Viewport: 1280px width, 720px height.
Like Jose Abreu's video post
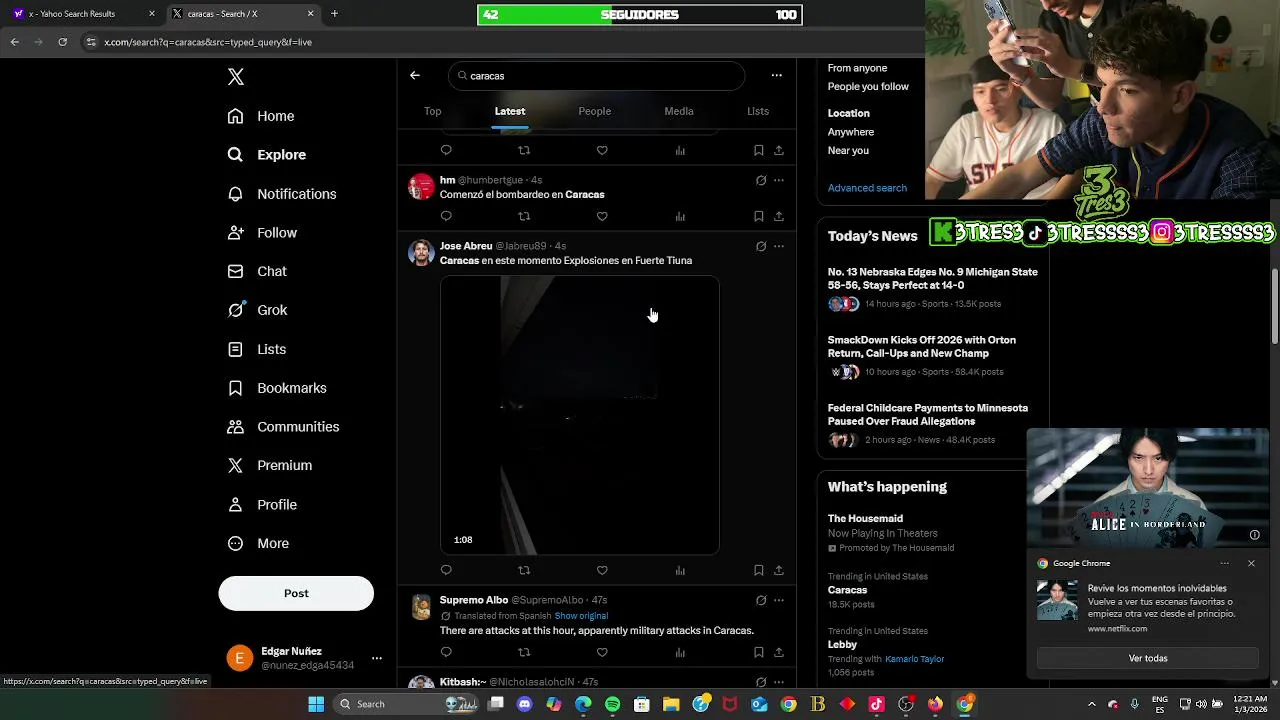pos(602,570)
